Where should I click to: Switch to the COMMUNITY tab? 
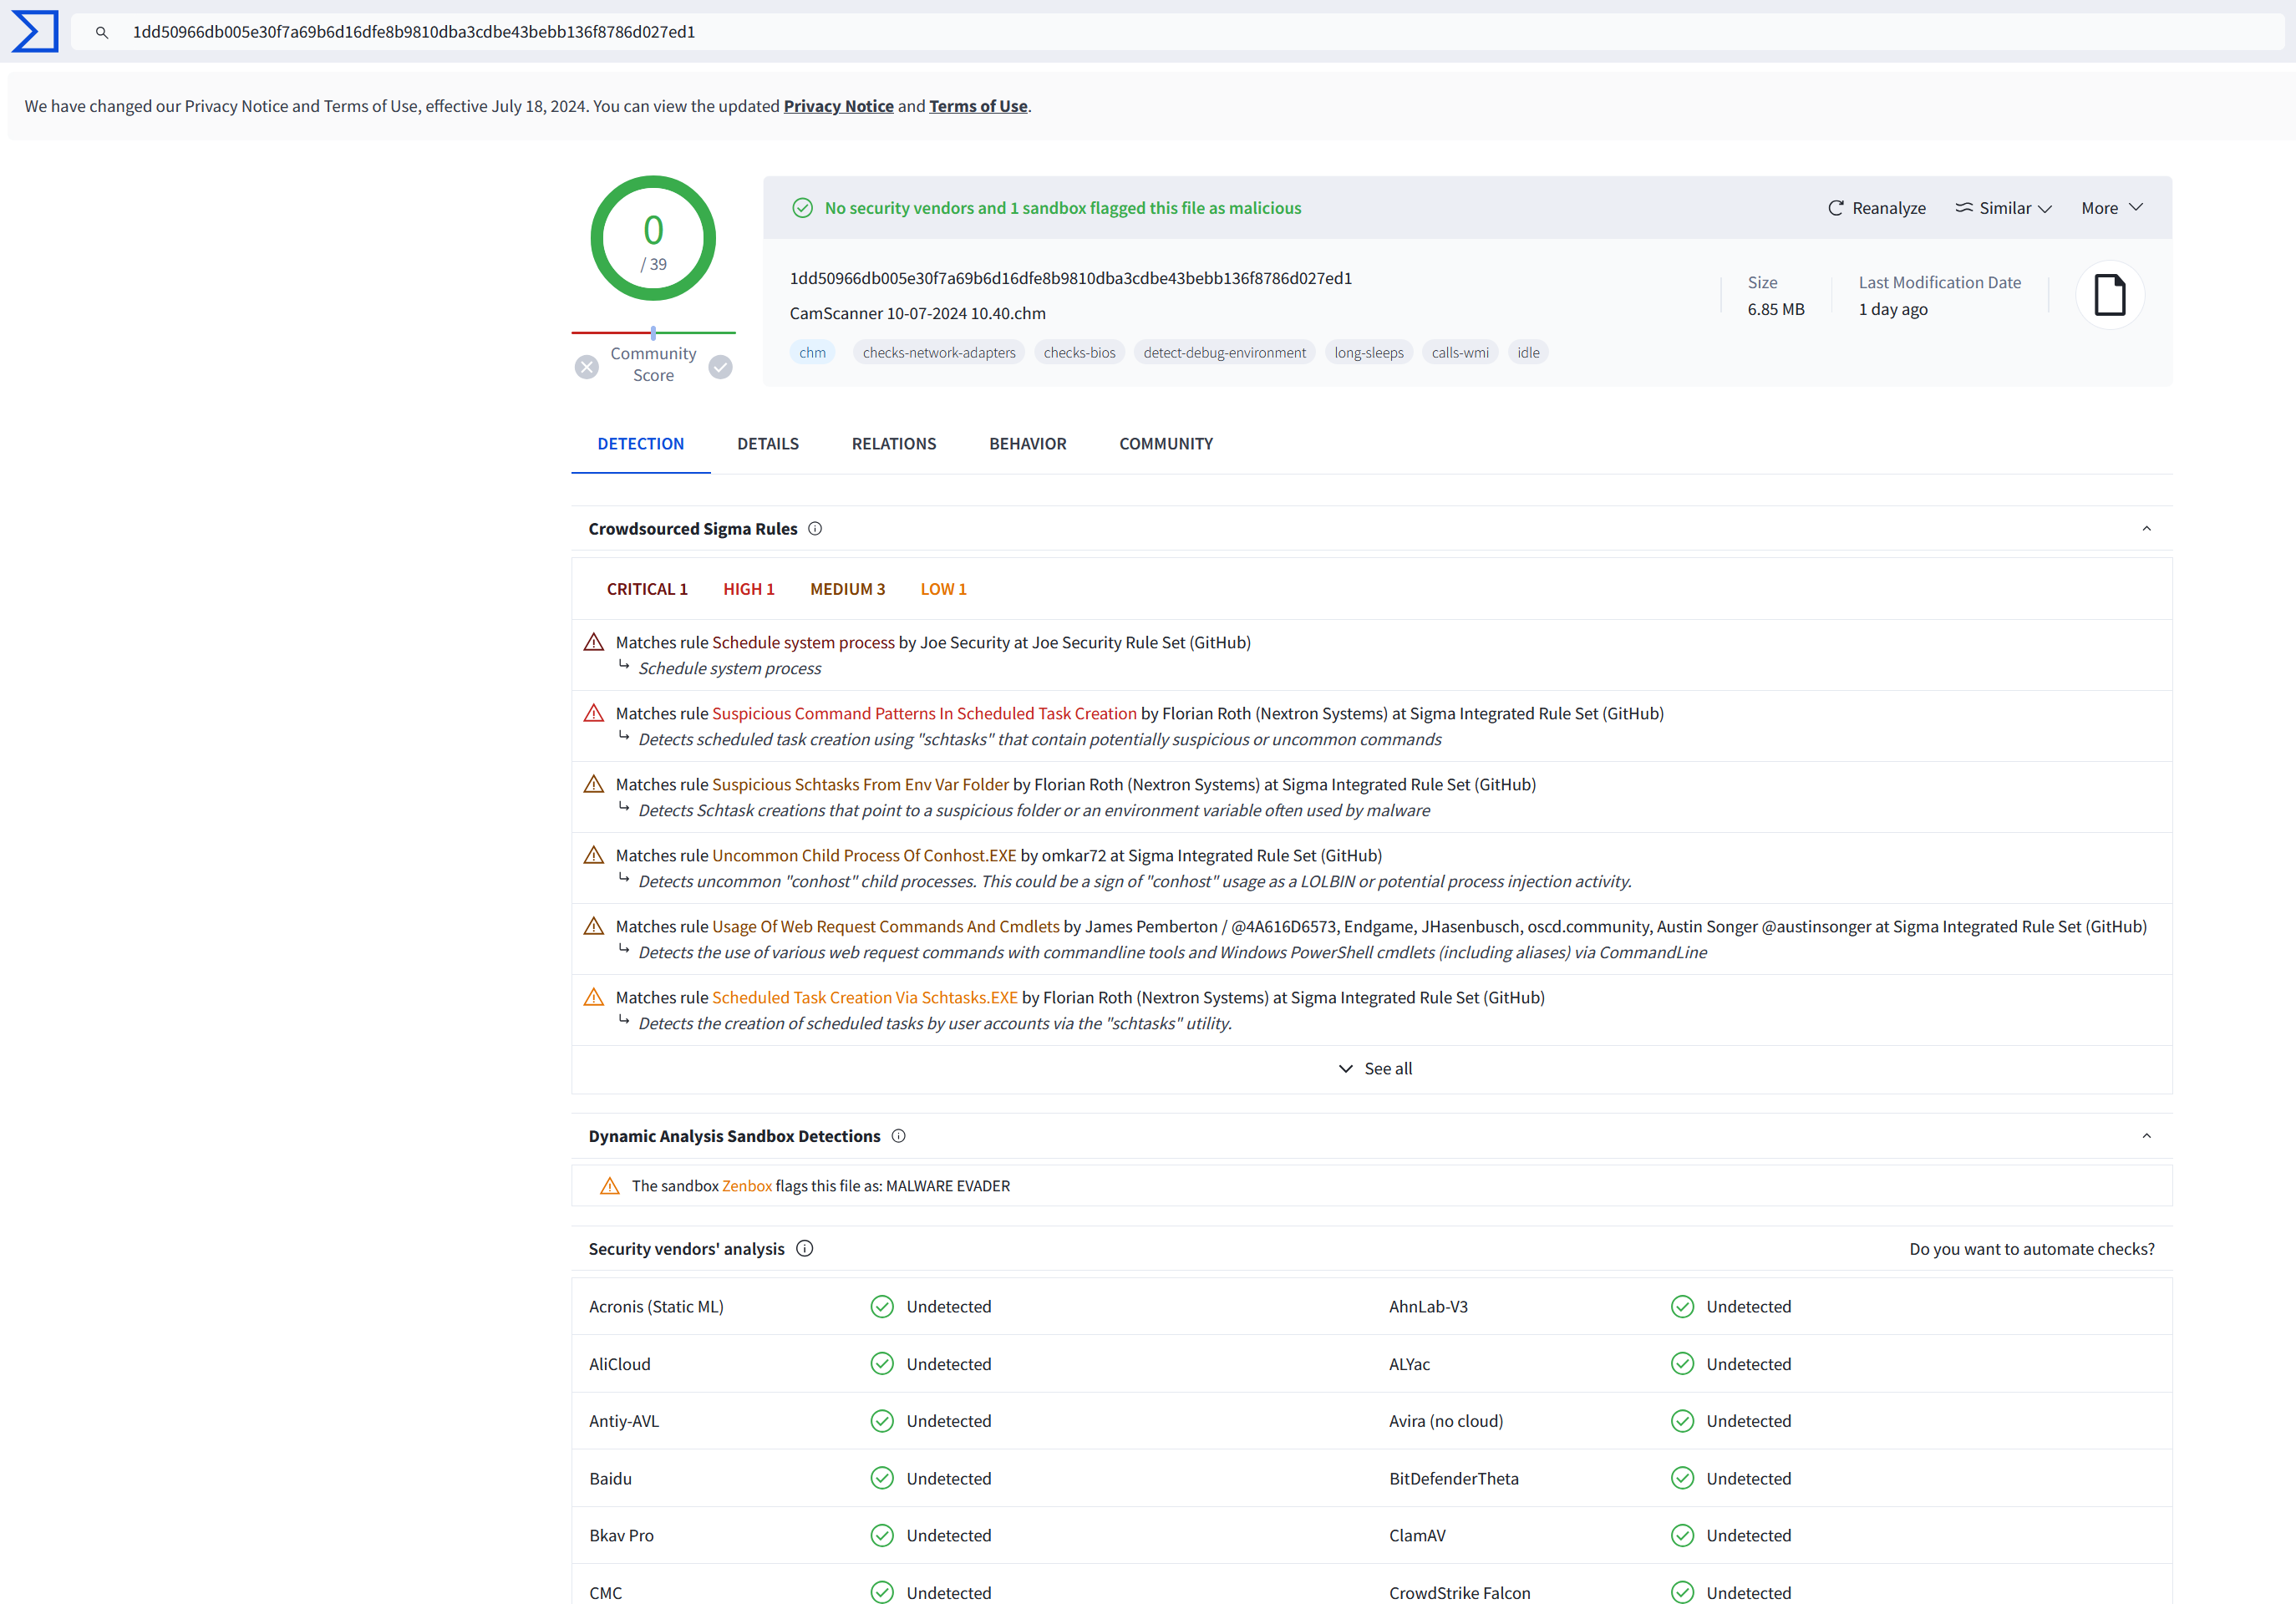point(1166,442)
